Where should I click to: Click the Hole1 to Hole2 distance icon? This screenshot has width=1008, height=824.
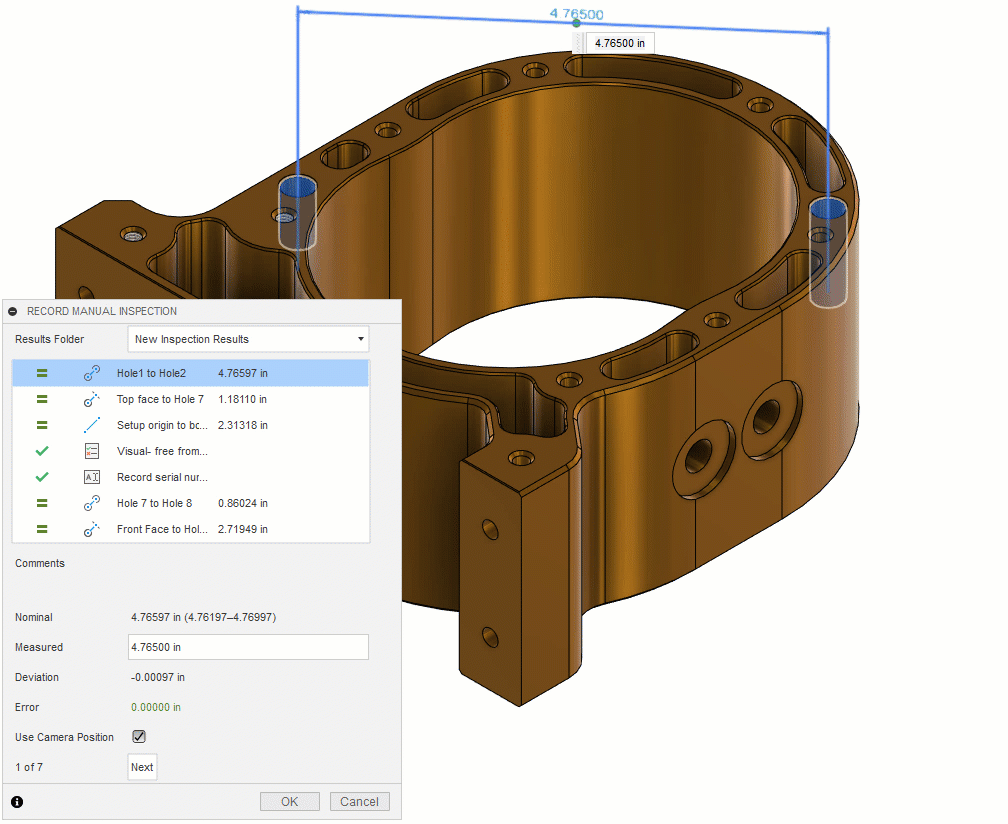[x=92, y=373]
